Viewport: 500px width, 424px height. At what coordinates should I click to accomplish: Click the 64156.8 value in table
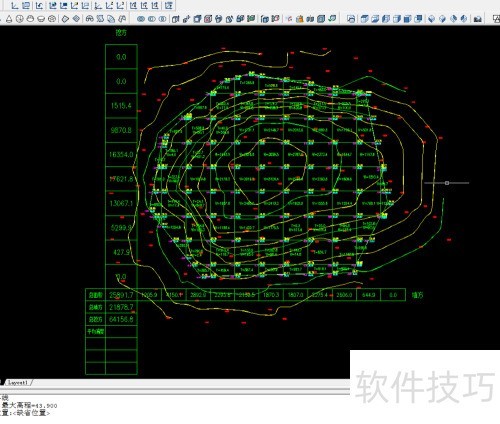coord(121,319)
